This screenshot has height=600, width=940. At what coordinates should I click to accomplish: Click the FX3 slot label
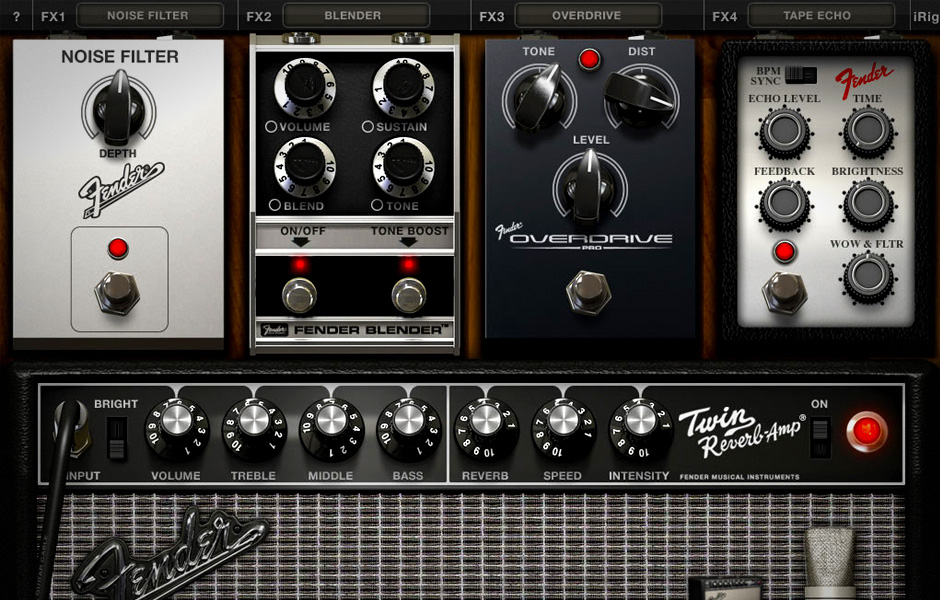492,16
